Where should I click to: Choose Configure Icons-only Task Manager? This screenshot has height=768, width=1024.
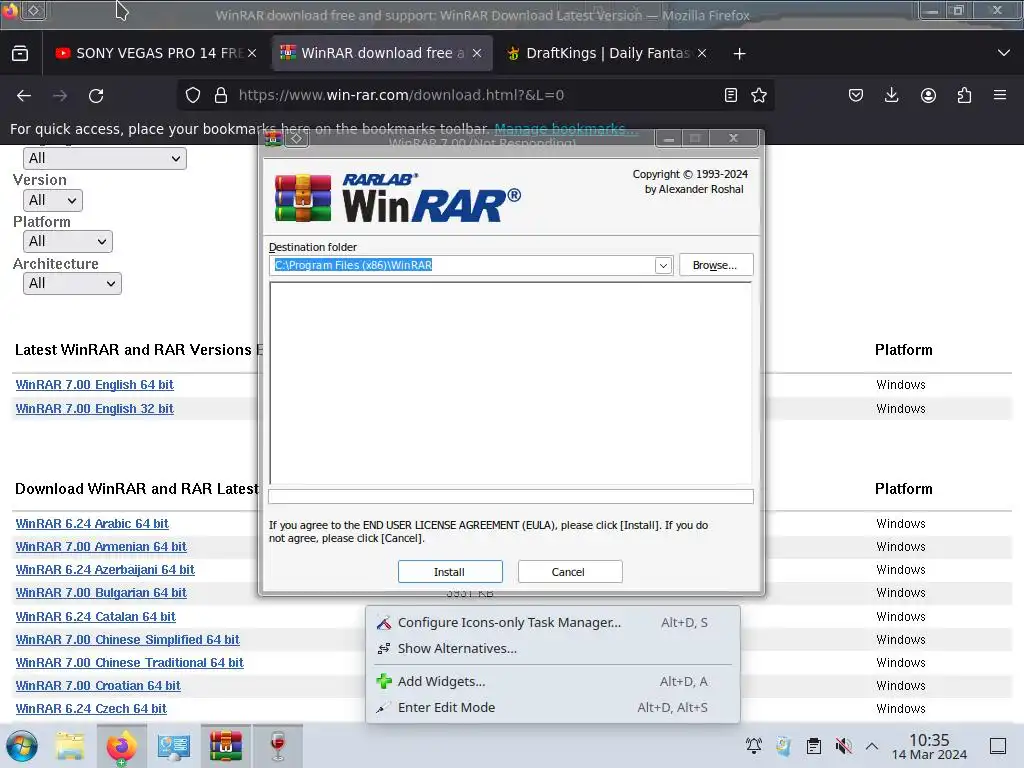click(x=552, y=622)
